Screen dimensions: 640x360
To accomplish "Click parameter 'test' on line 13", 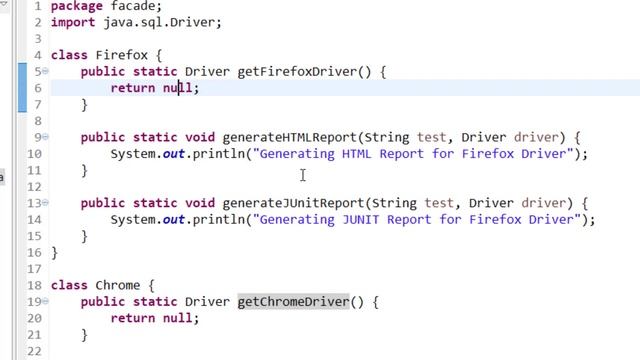I will click(x=439, y=203).
